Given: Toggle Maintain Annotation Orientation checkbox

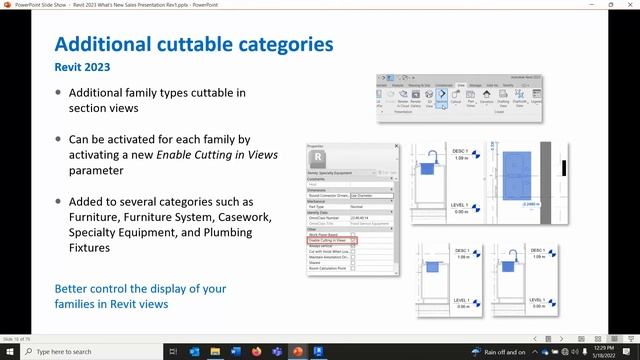Looking at the screenshot, I should pyautogui.click(x=353, y=257).
